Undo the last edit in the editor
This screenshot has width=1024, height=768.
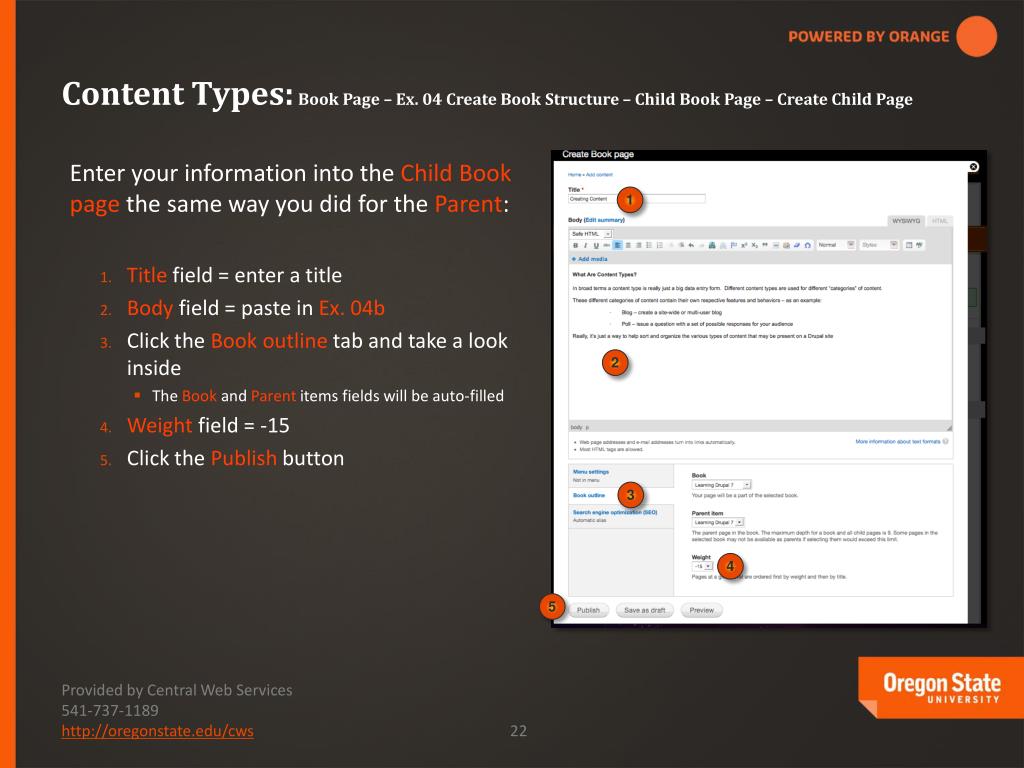[691, 246]
